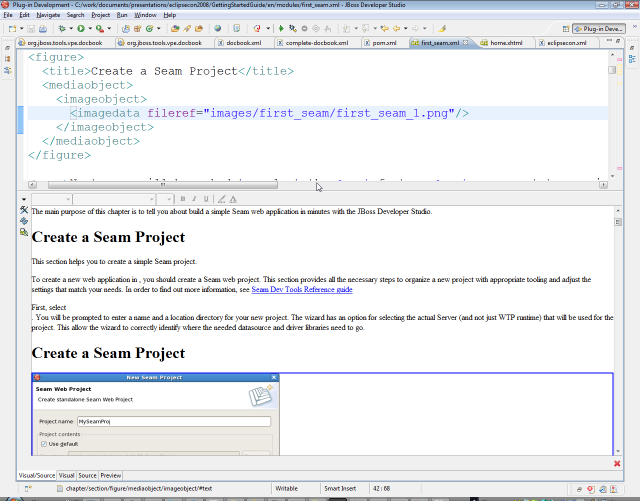Open the New Java Class dropdown arrow
Screen dimensions: 640x501
click(x=159, y=29)
